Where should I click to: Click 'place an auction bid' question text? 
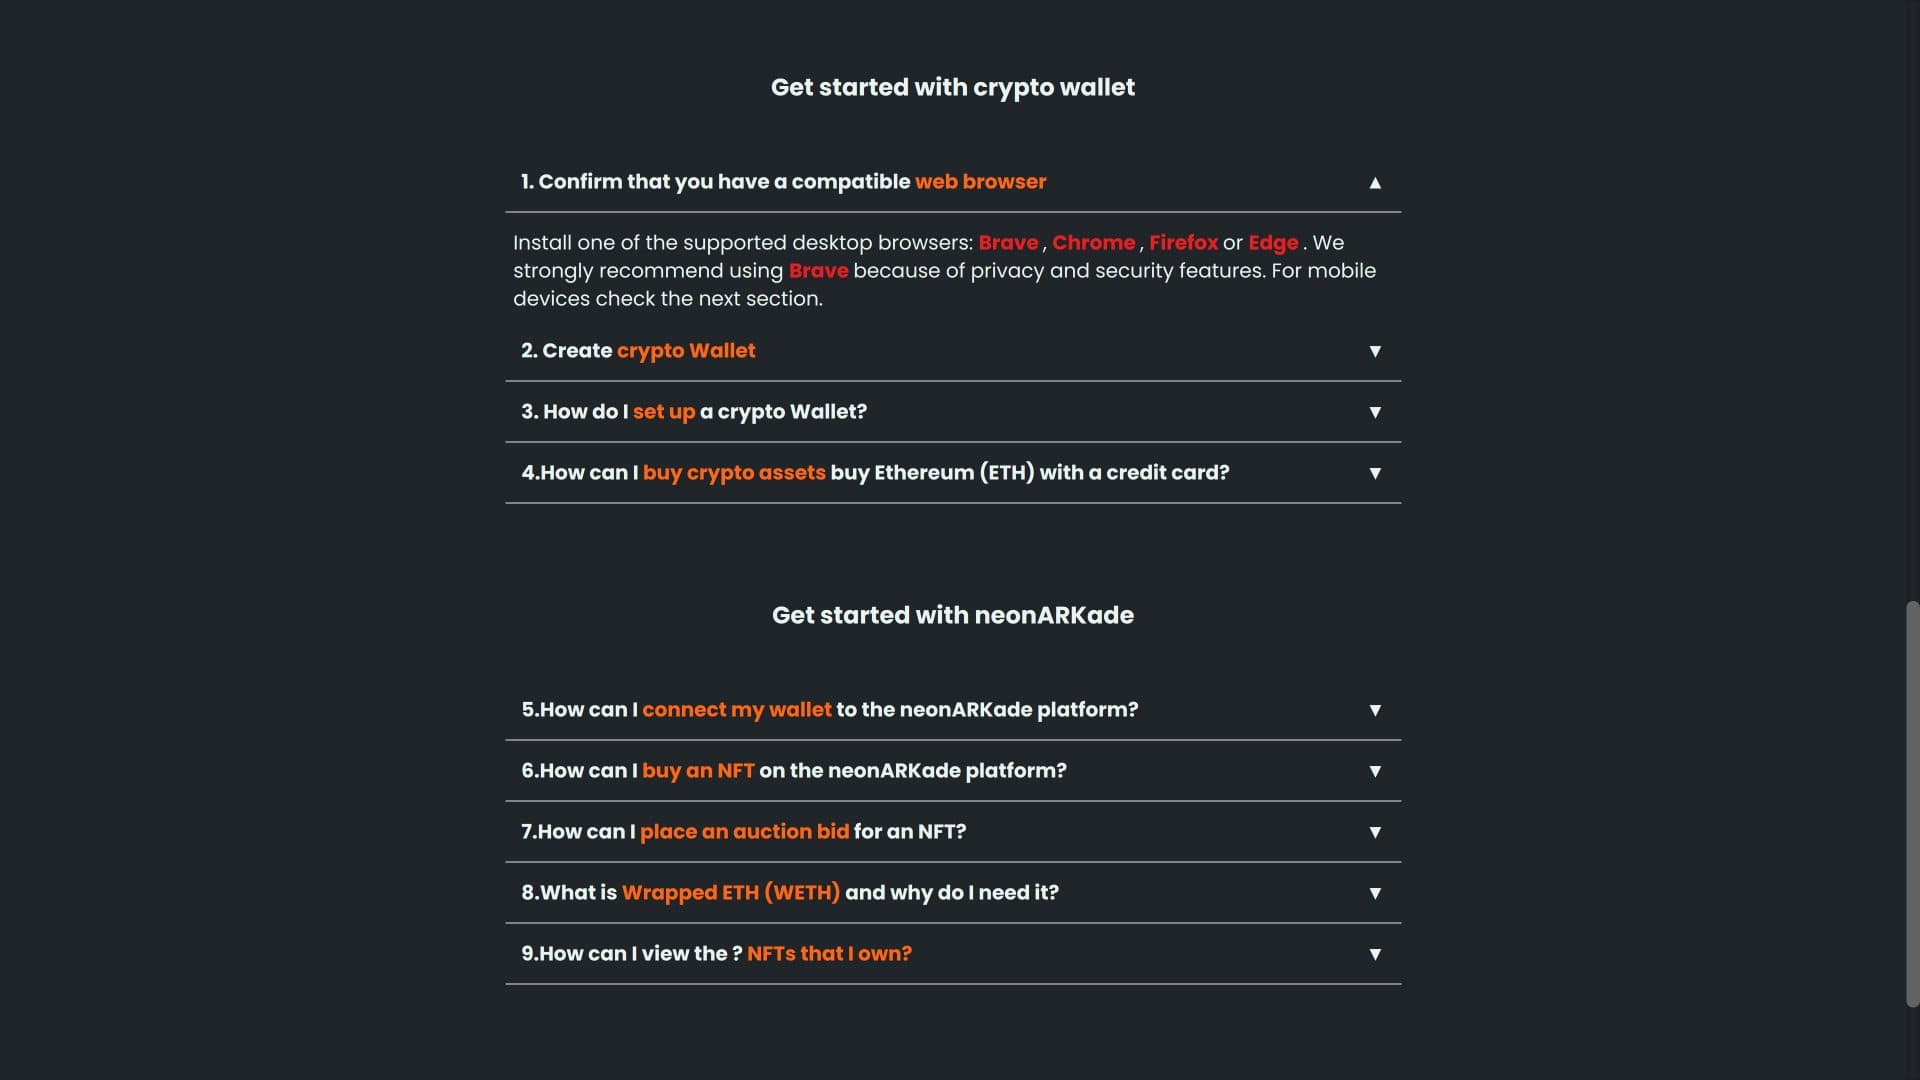(743, 832)
